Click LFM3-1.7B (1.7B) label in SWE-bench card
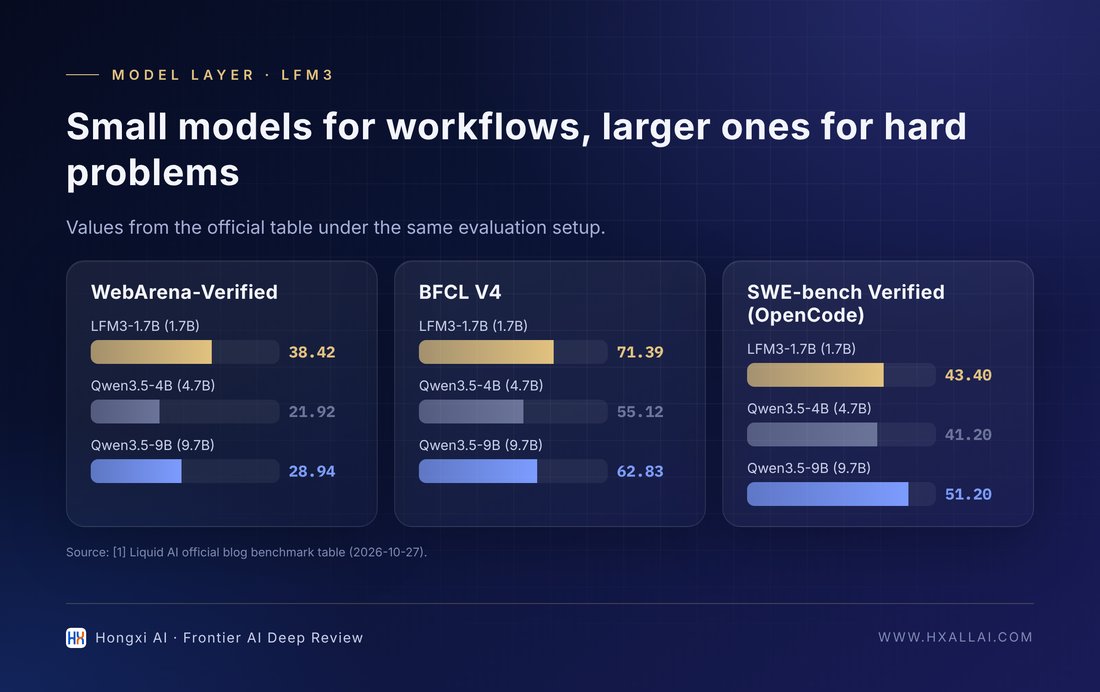 (801, 349)
